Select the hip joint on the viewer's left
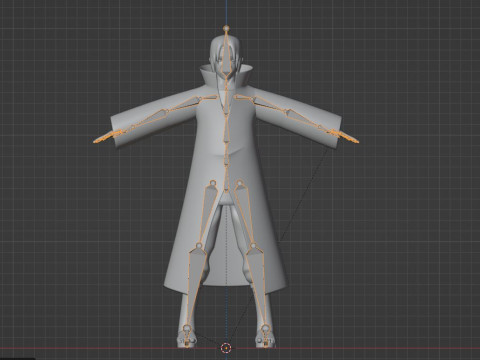Viewport: 480px width, 360px height. (213, 183)
